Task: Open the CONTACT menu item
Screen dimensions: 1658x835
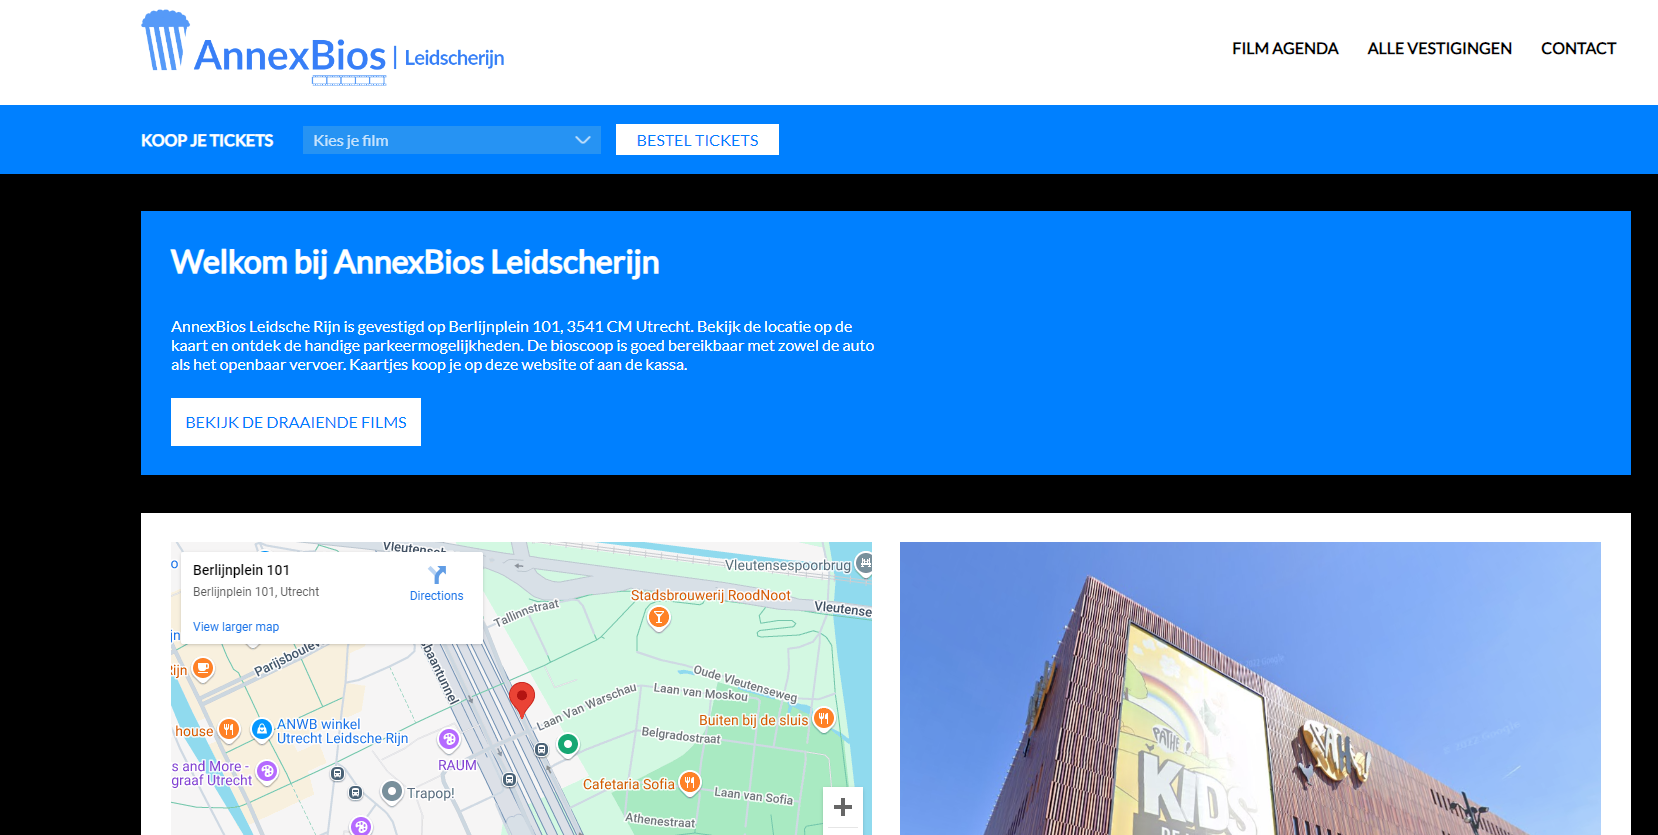Action: (1578, 48)
